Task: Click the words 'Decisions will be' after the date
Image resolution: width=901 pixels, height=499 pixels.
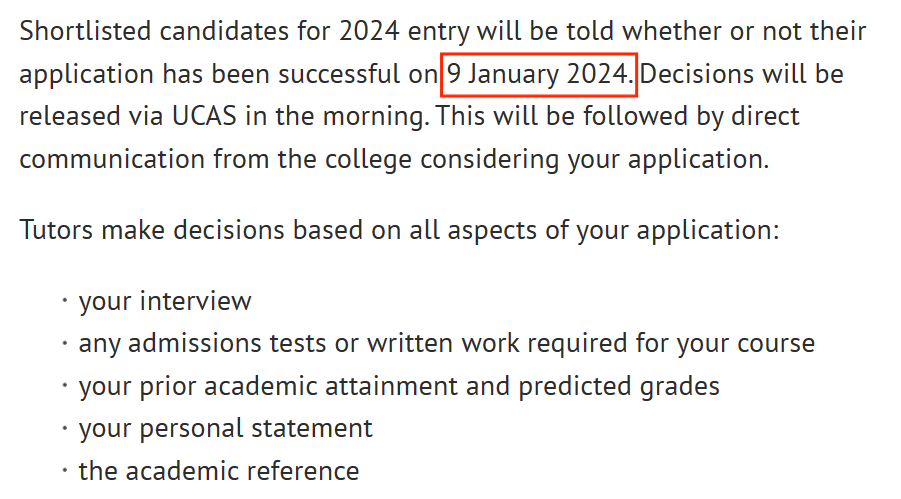Action: (742, 74)
